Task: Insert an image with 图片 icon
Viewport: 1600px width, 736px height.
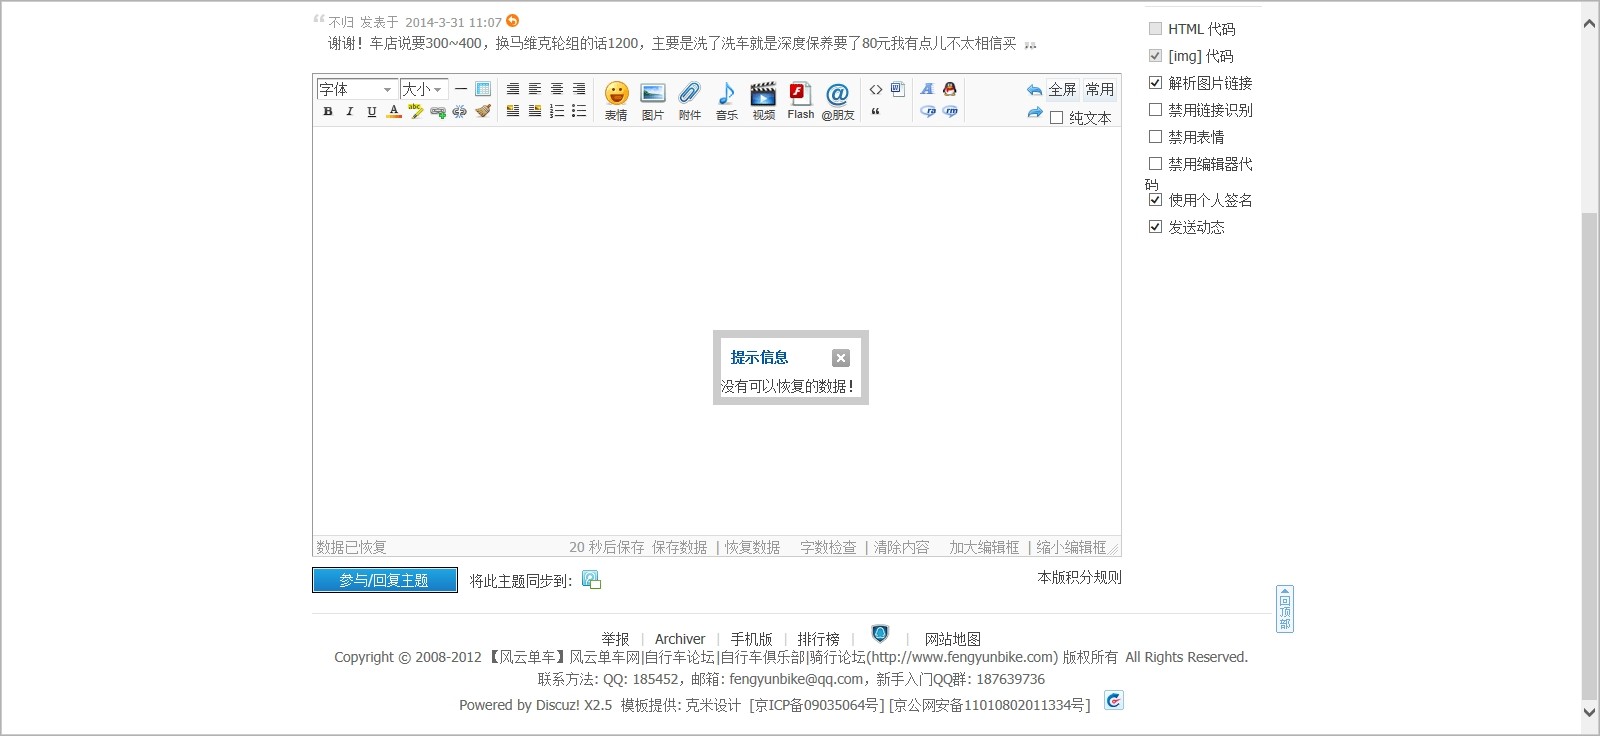Action: [x=653, y=101]
